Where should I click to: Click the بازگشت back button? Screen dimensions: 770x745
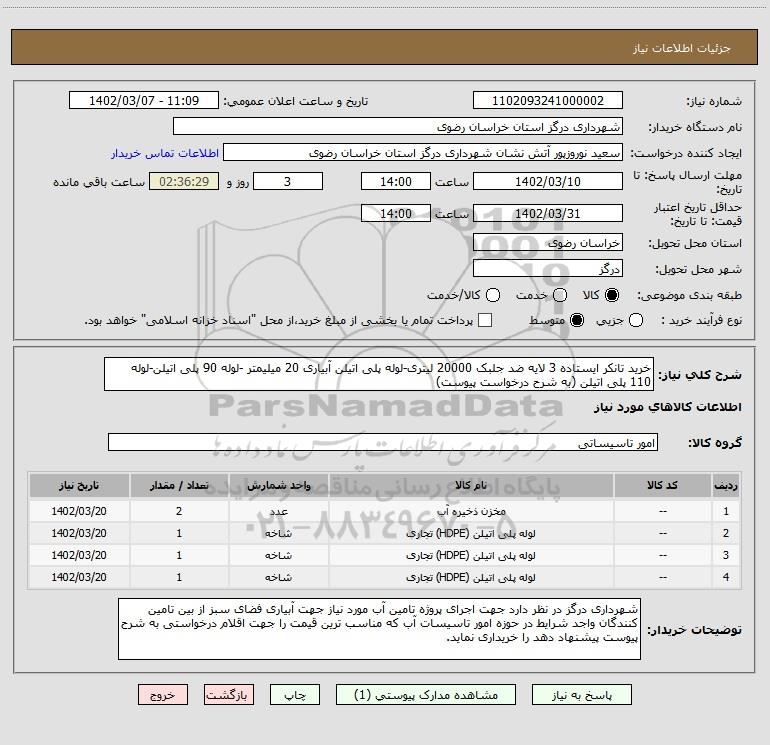tap(229, 695)
